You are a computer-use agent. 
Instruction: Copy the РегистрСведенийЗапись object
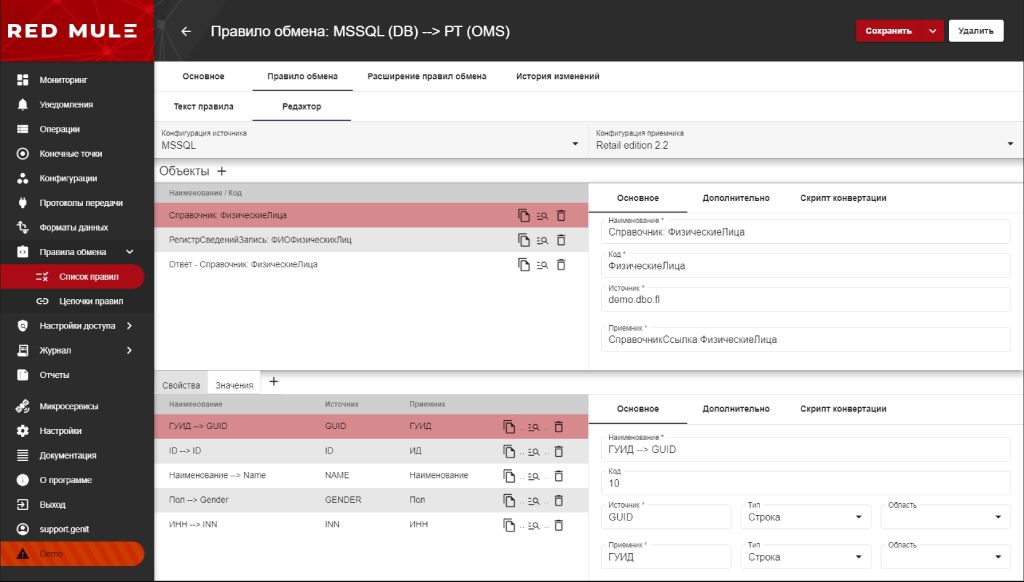tap(524, 240)
